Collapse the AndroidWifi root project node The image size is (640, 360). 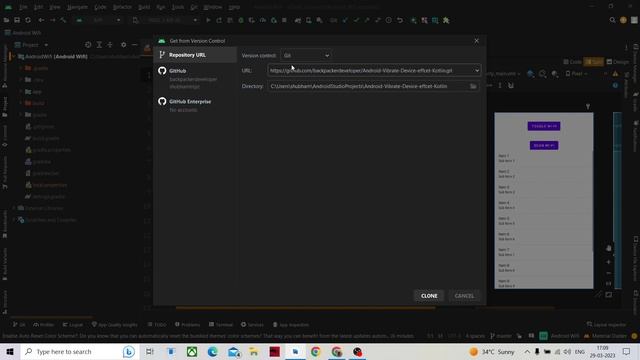tap(14, 56)
